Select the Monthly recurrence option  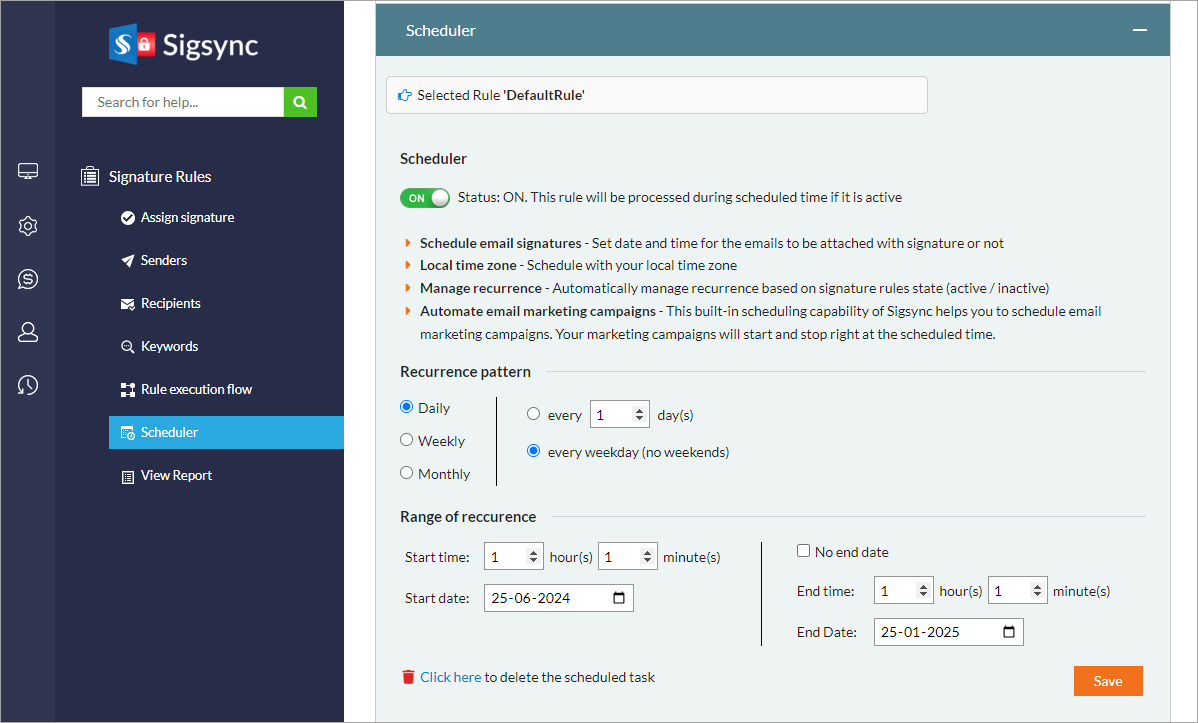click(407, 473)
